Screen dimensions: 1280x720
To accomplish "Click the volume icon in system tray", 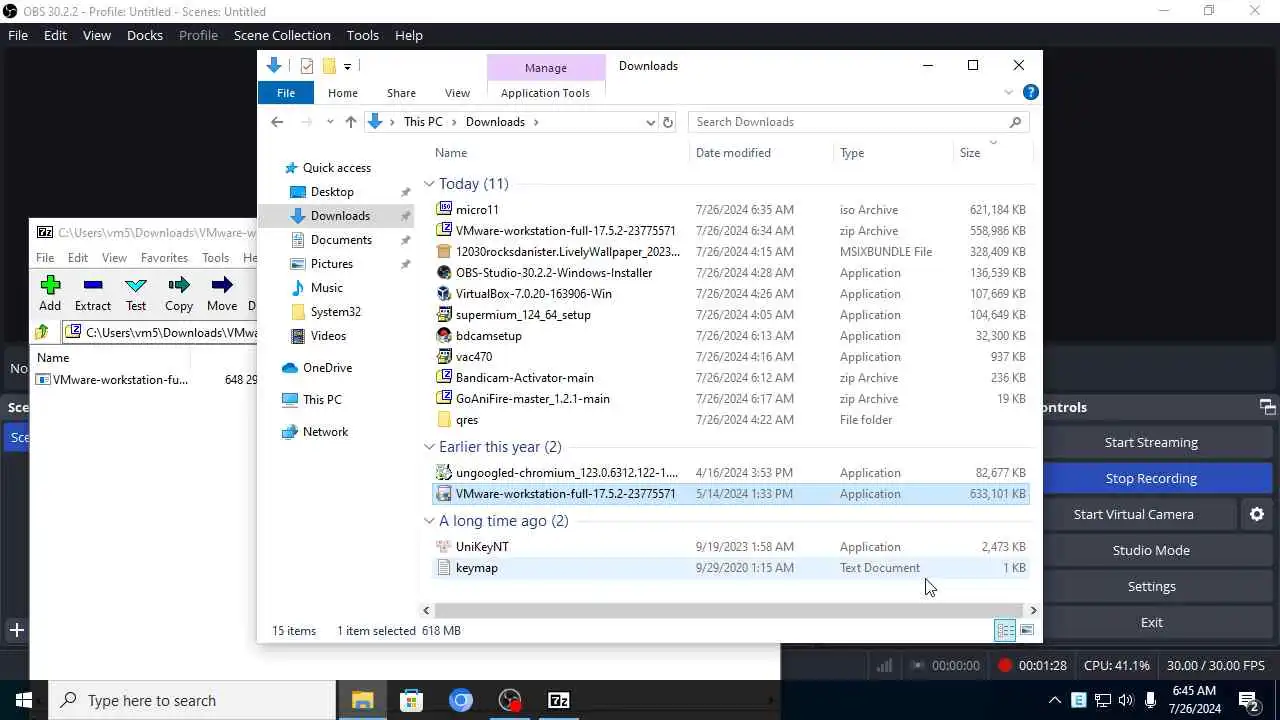I will (1126, 700).
